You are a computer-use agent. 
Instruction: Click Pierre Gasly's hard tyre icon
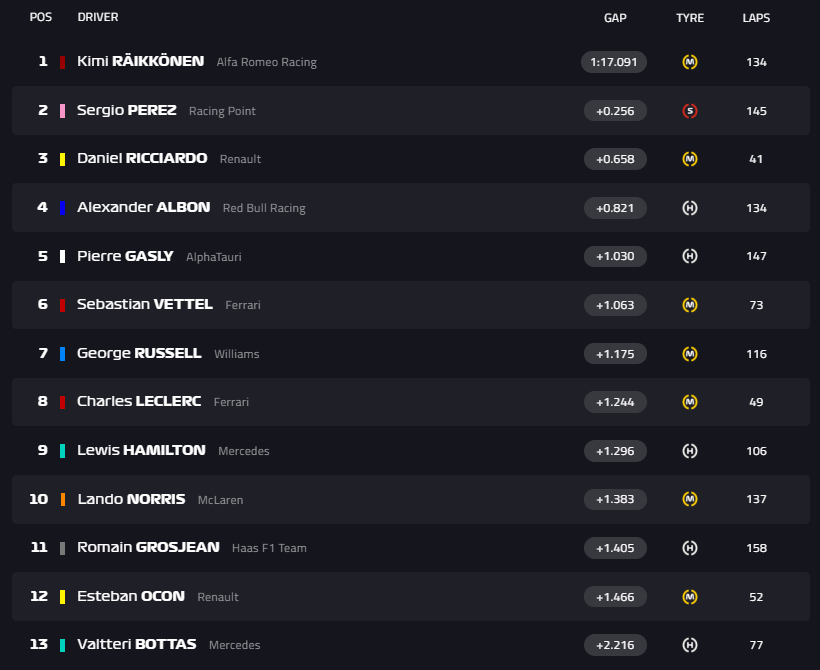click(690, 256)
